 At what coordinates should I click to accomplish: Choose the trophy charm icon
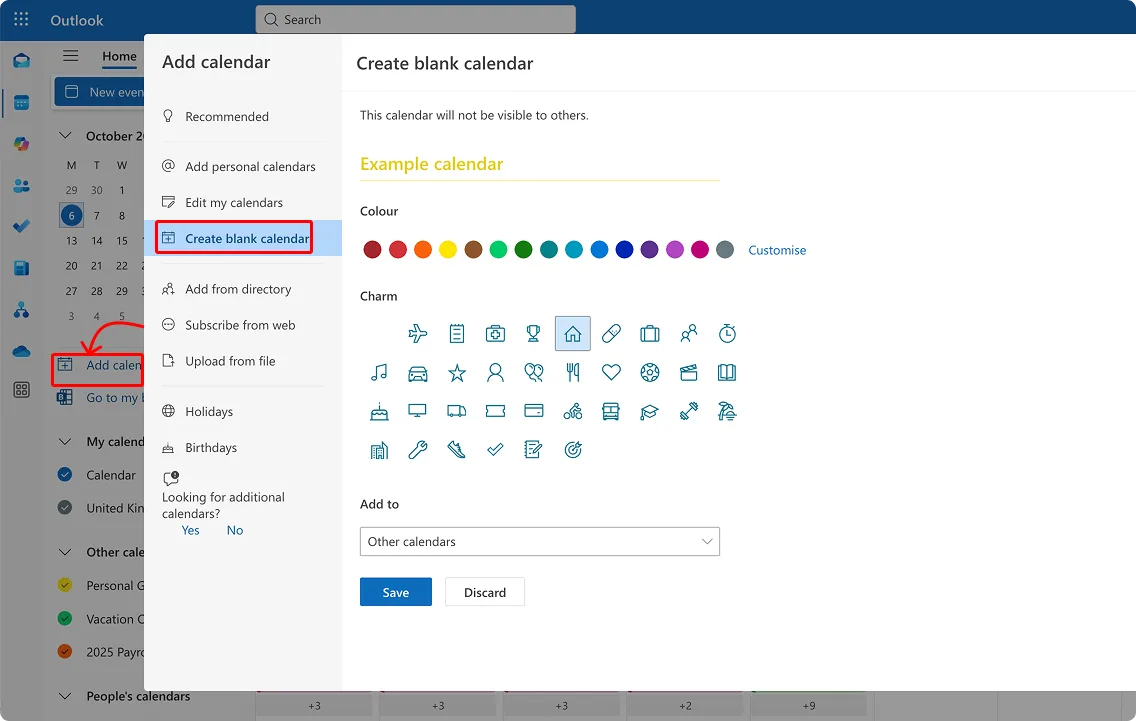[533, 333]
